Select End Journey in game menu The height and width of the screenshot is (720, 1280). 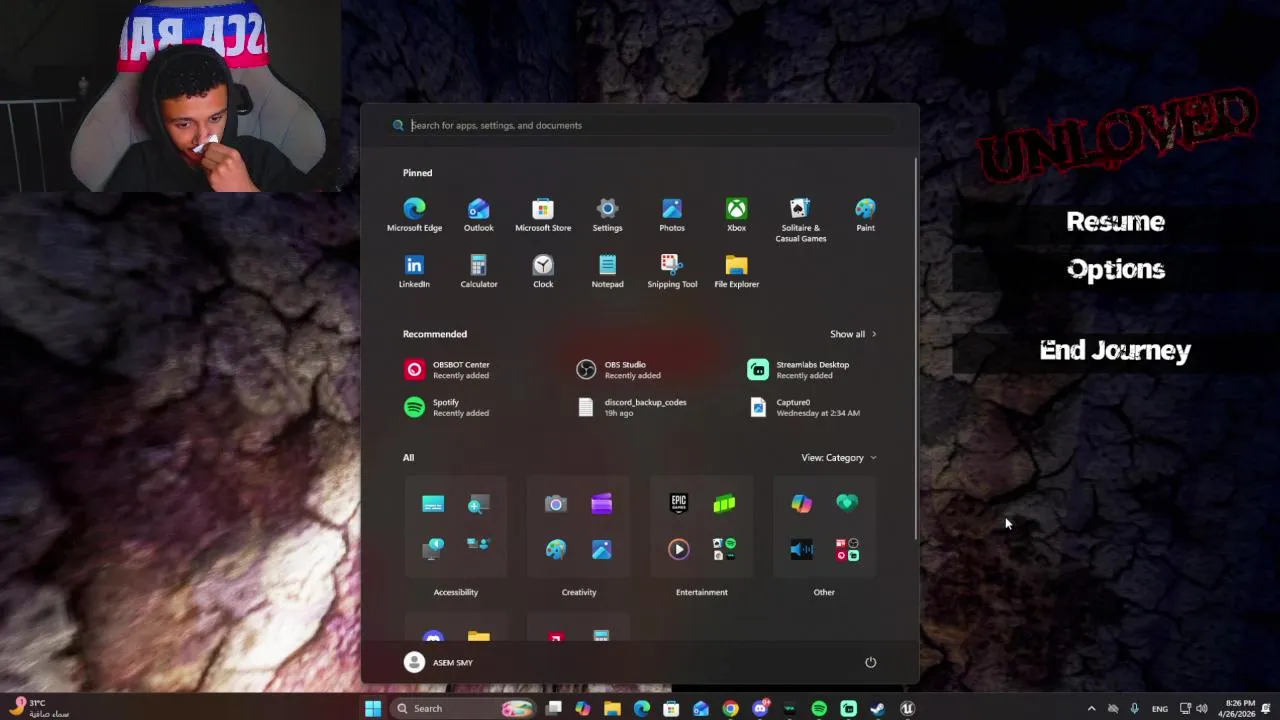point(1115,350)
